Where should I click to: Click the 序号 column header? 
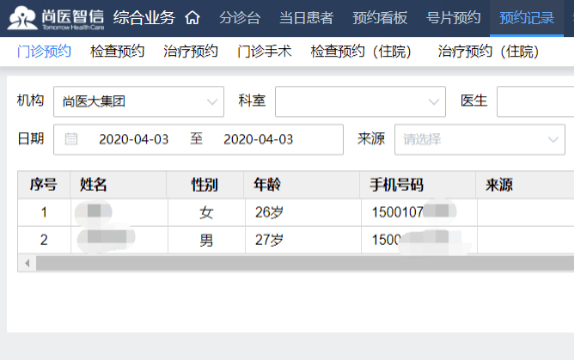pos(44,185)
